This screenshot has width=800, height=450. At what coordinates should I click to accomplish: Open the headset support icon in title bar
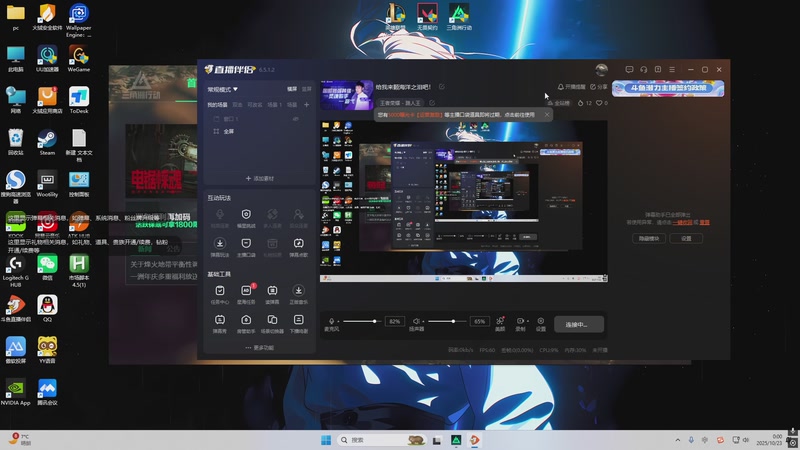[x=643, y=69]
